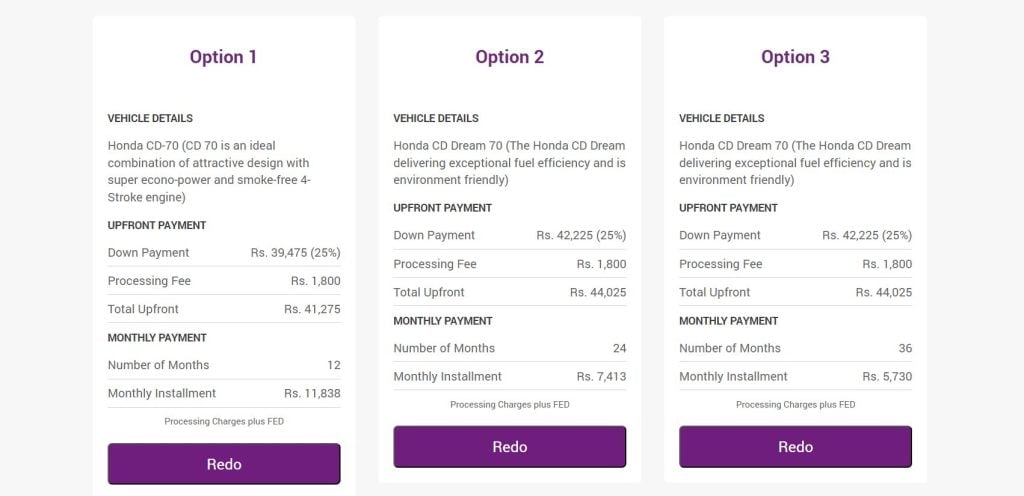Click the Redo button under Option 3
1024x496 pixels.
(795, 447)
